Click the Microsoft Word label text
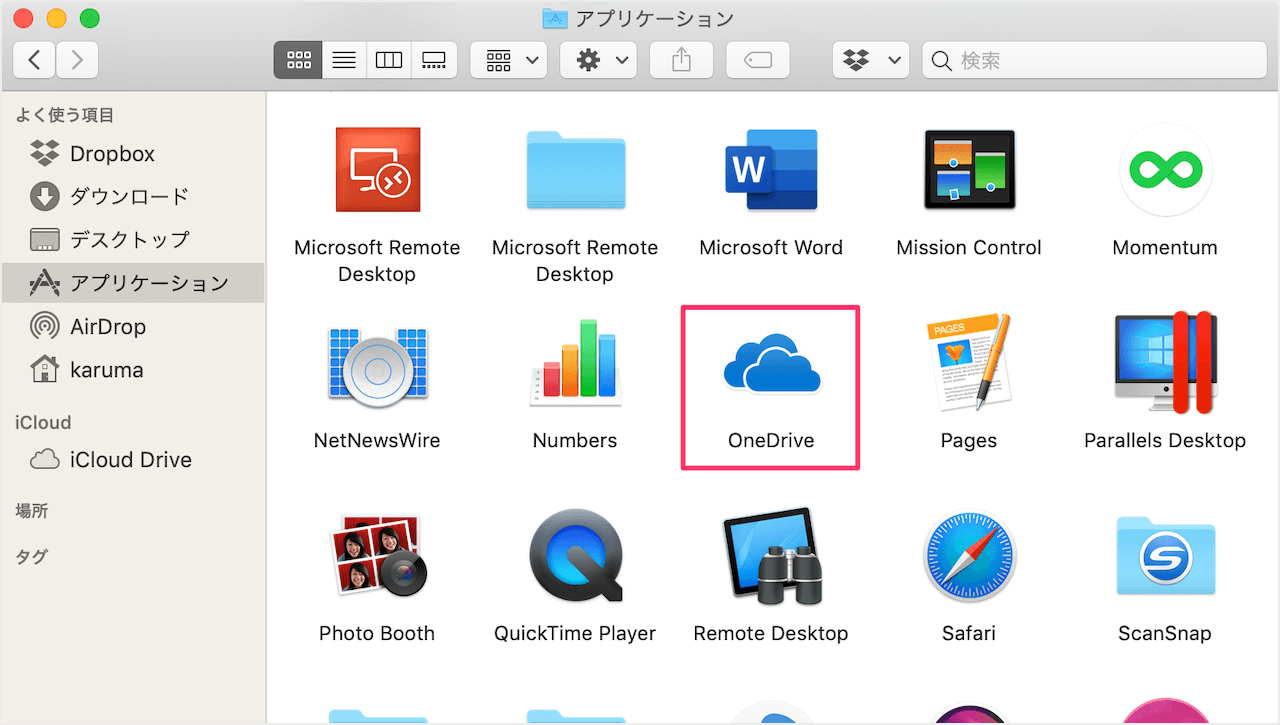1280x725 pixels. coord(771,247)
